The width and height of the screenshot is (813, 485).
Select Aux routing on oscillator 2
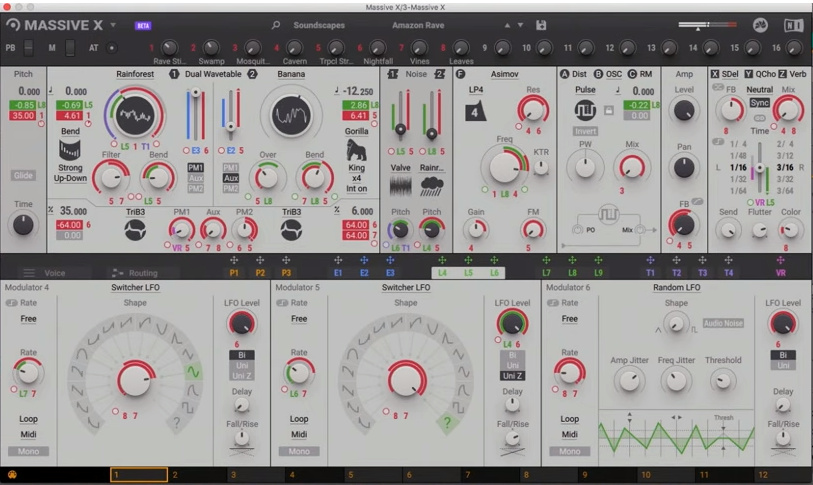(231, 178)
